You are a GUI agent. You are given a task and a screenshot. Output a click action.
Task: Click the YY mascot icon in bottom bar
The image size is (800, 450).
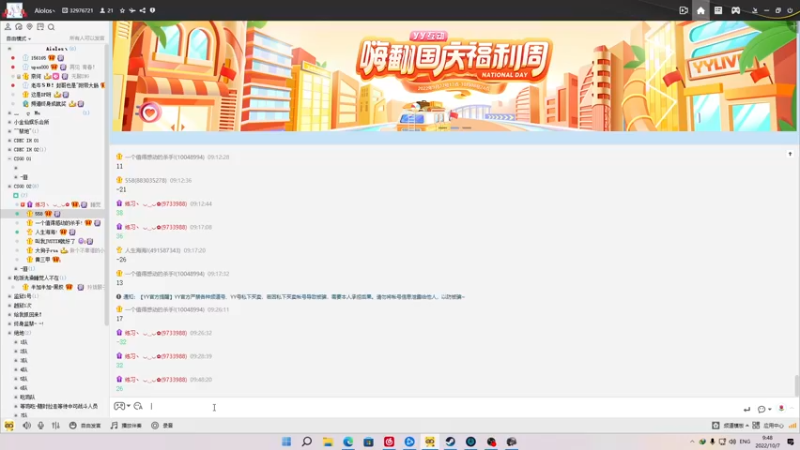coord(9,425)
